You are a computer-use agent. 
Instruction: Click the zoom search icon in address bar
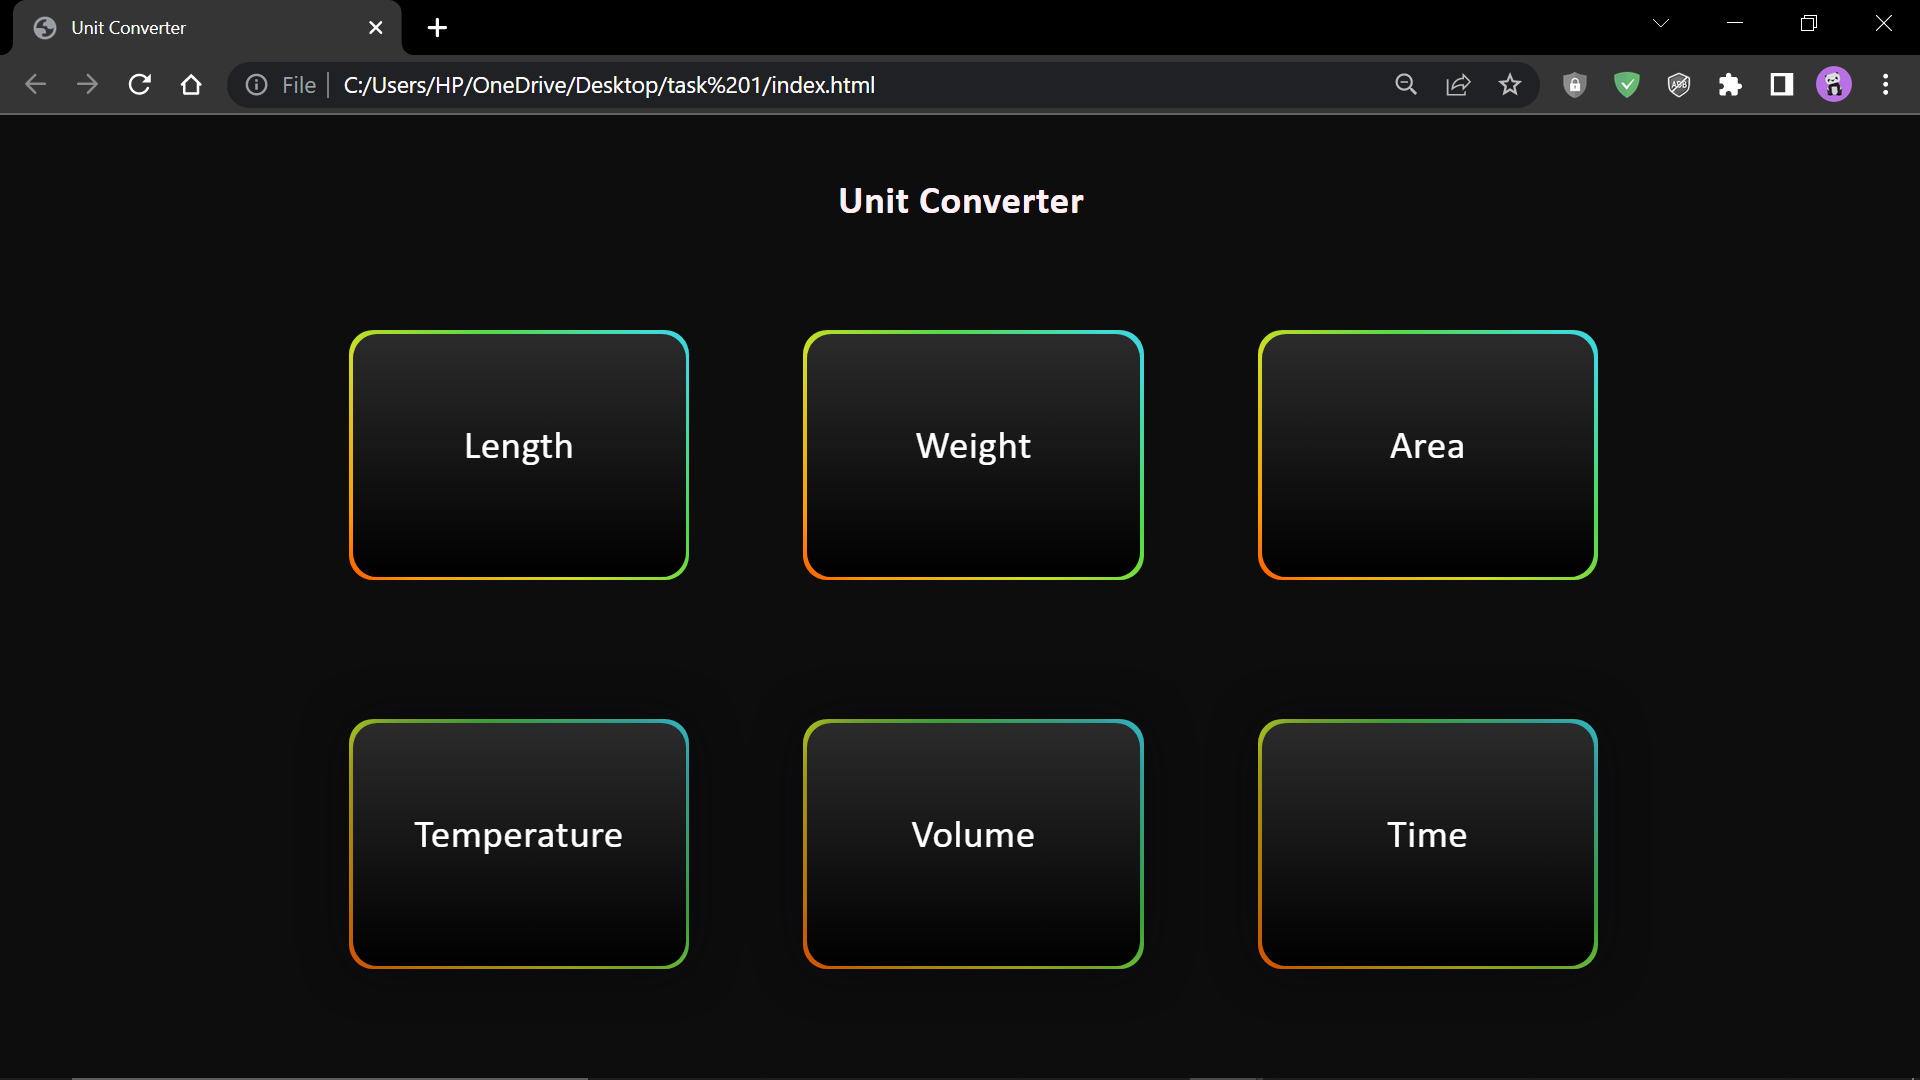coord(1406,84)
